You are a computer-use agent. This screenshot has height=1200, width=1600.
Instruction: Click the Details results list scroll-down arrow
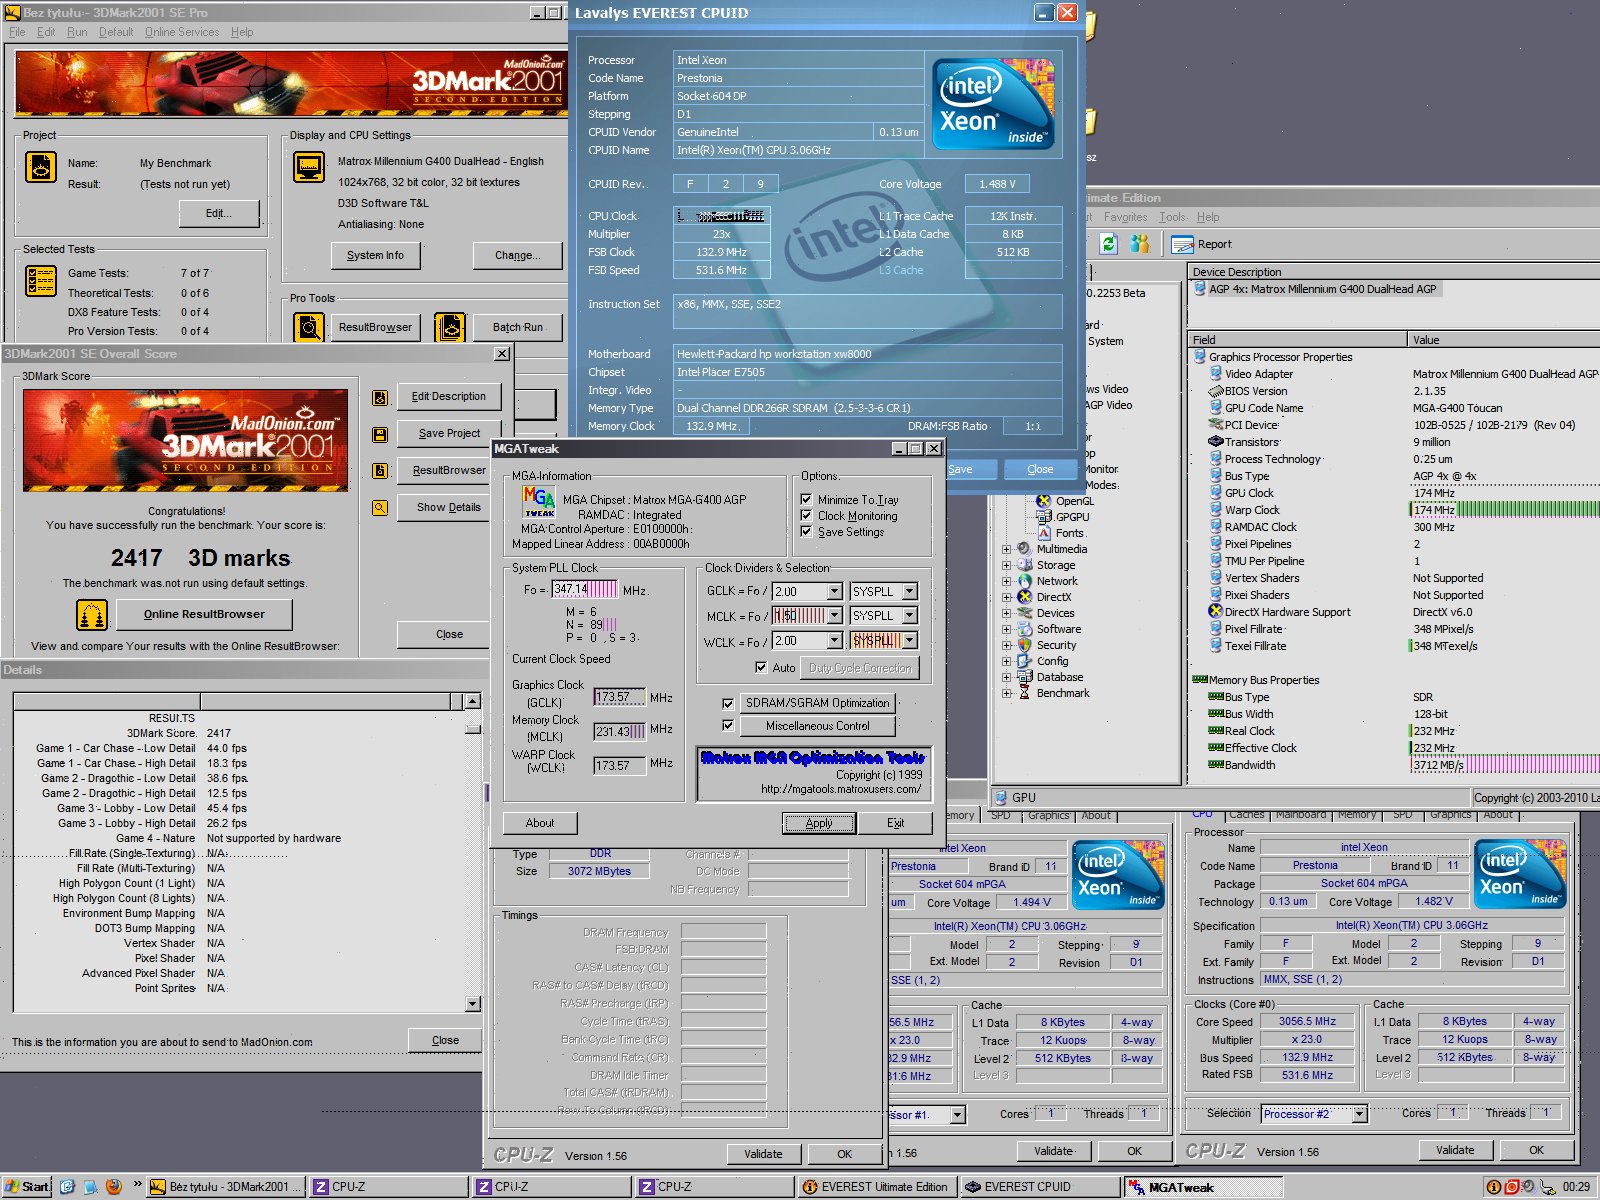point(473,1003)
